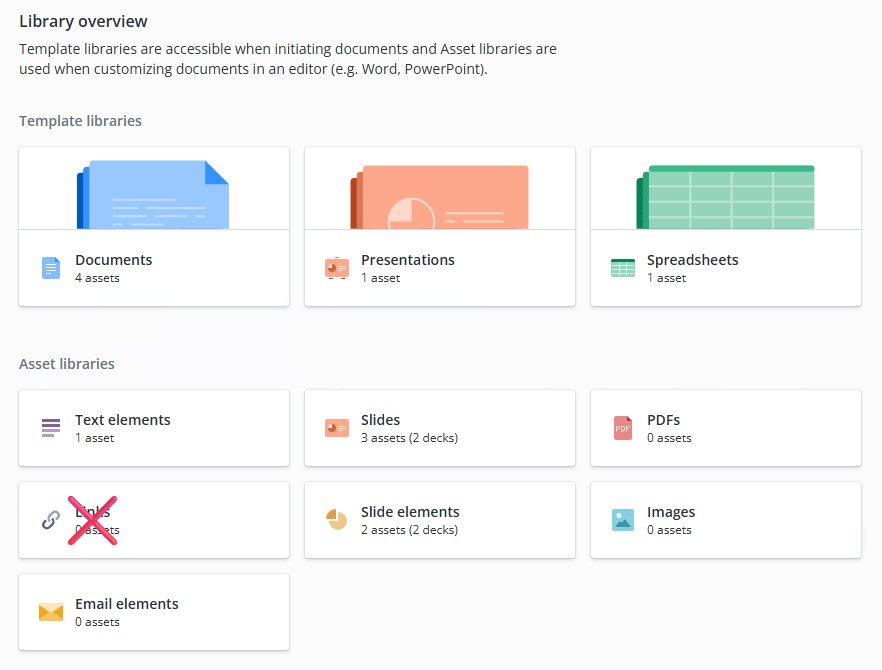Click the green Spreadsheets grid icon
Image resolution: width=882 pixels, height=670 pixels.
tap(623, 268)
